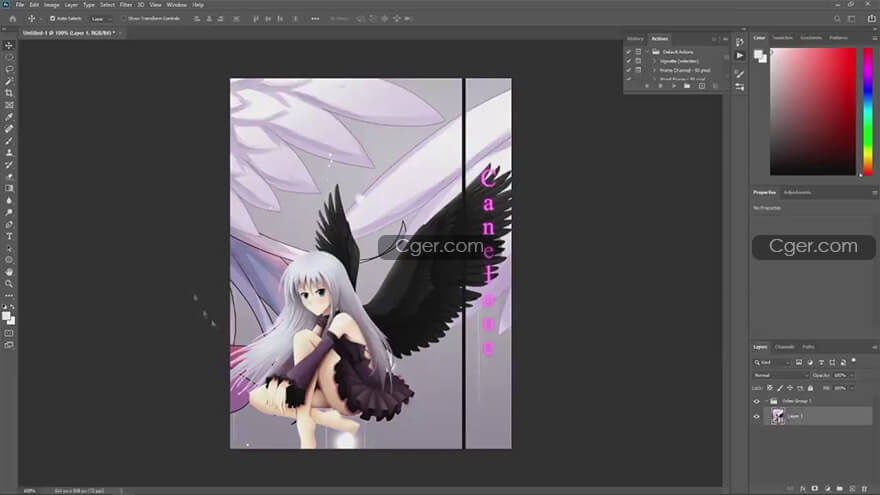Select the Move tool in the toolbox
880x495 pixels.
coord(8,45)
